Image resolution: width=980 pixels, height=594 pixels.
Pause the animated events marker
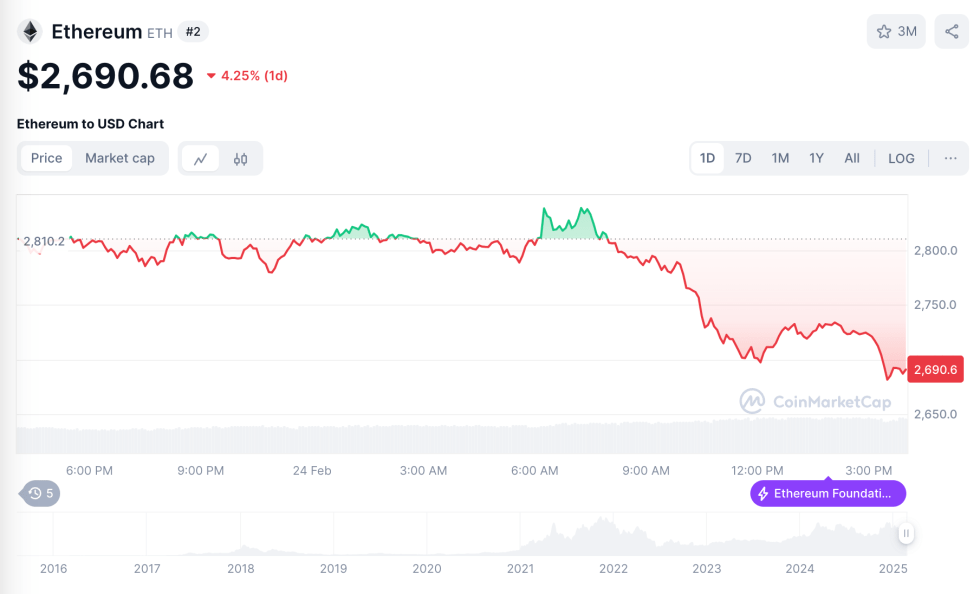(x=905, y=534)
